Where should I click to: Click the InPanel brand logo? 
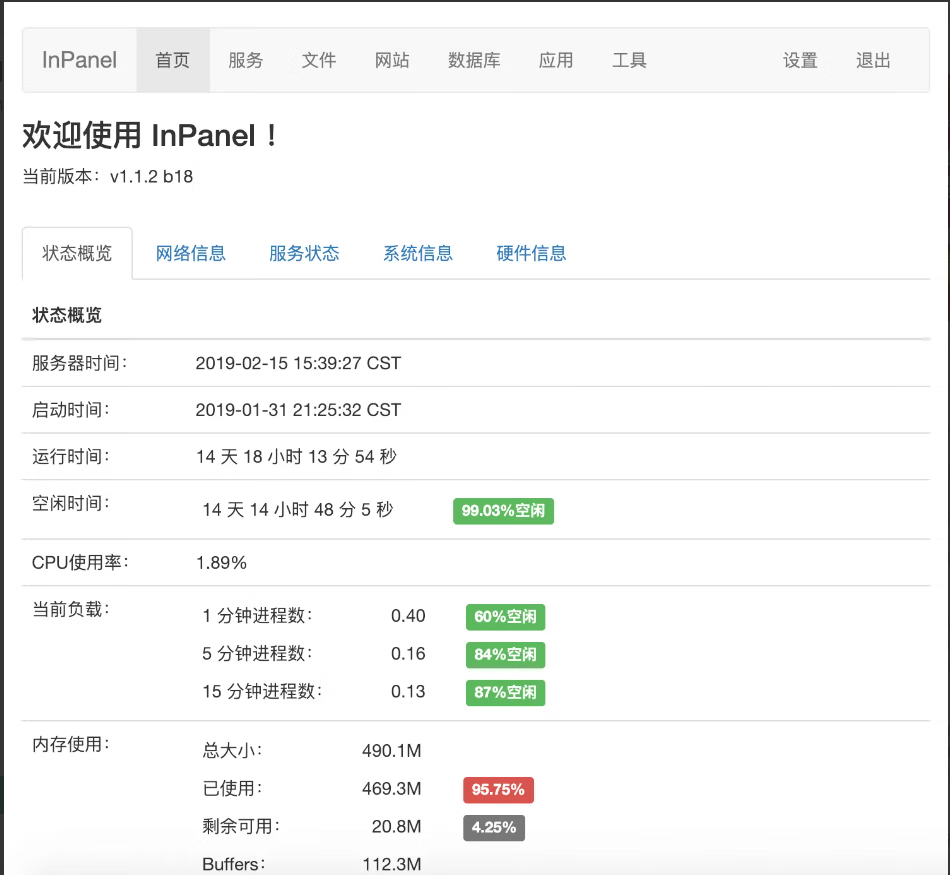pyautogui.click(x=79, y=60)
